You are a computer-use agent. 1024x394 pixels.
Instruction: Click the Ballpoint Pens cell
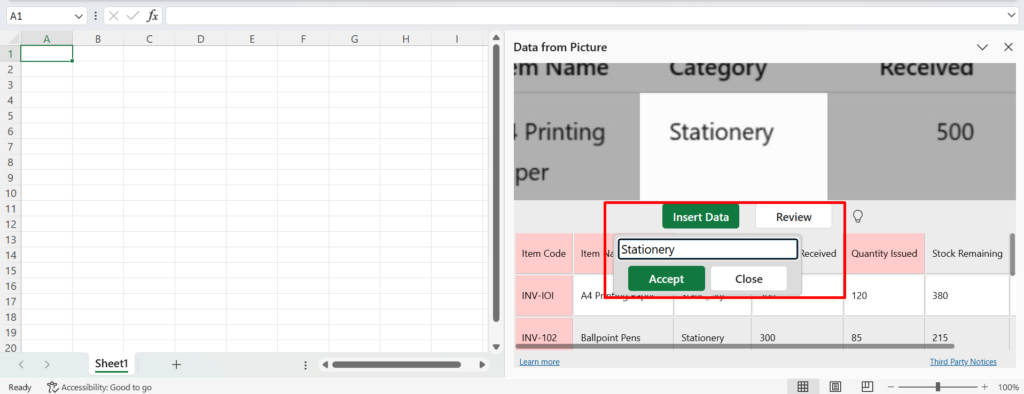tap(623, 337)
